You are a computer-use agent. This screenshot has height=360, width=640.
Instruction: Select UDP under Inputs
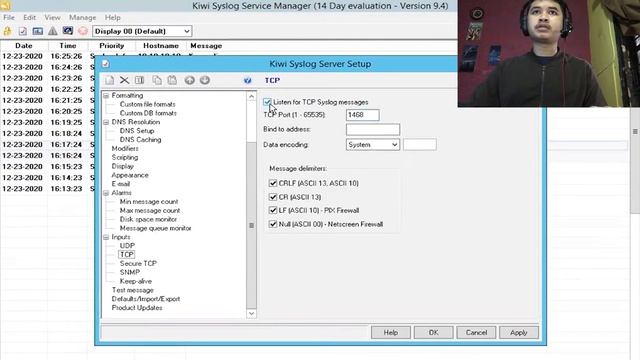[x=127, y=246]
